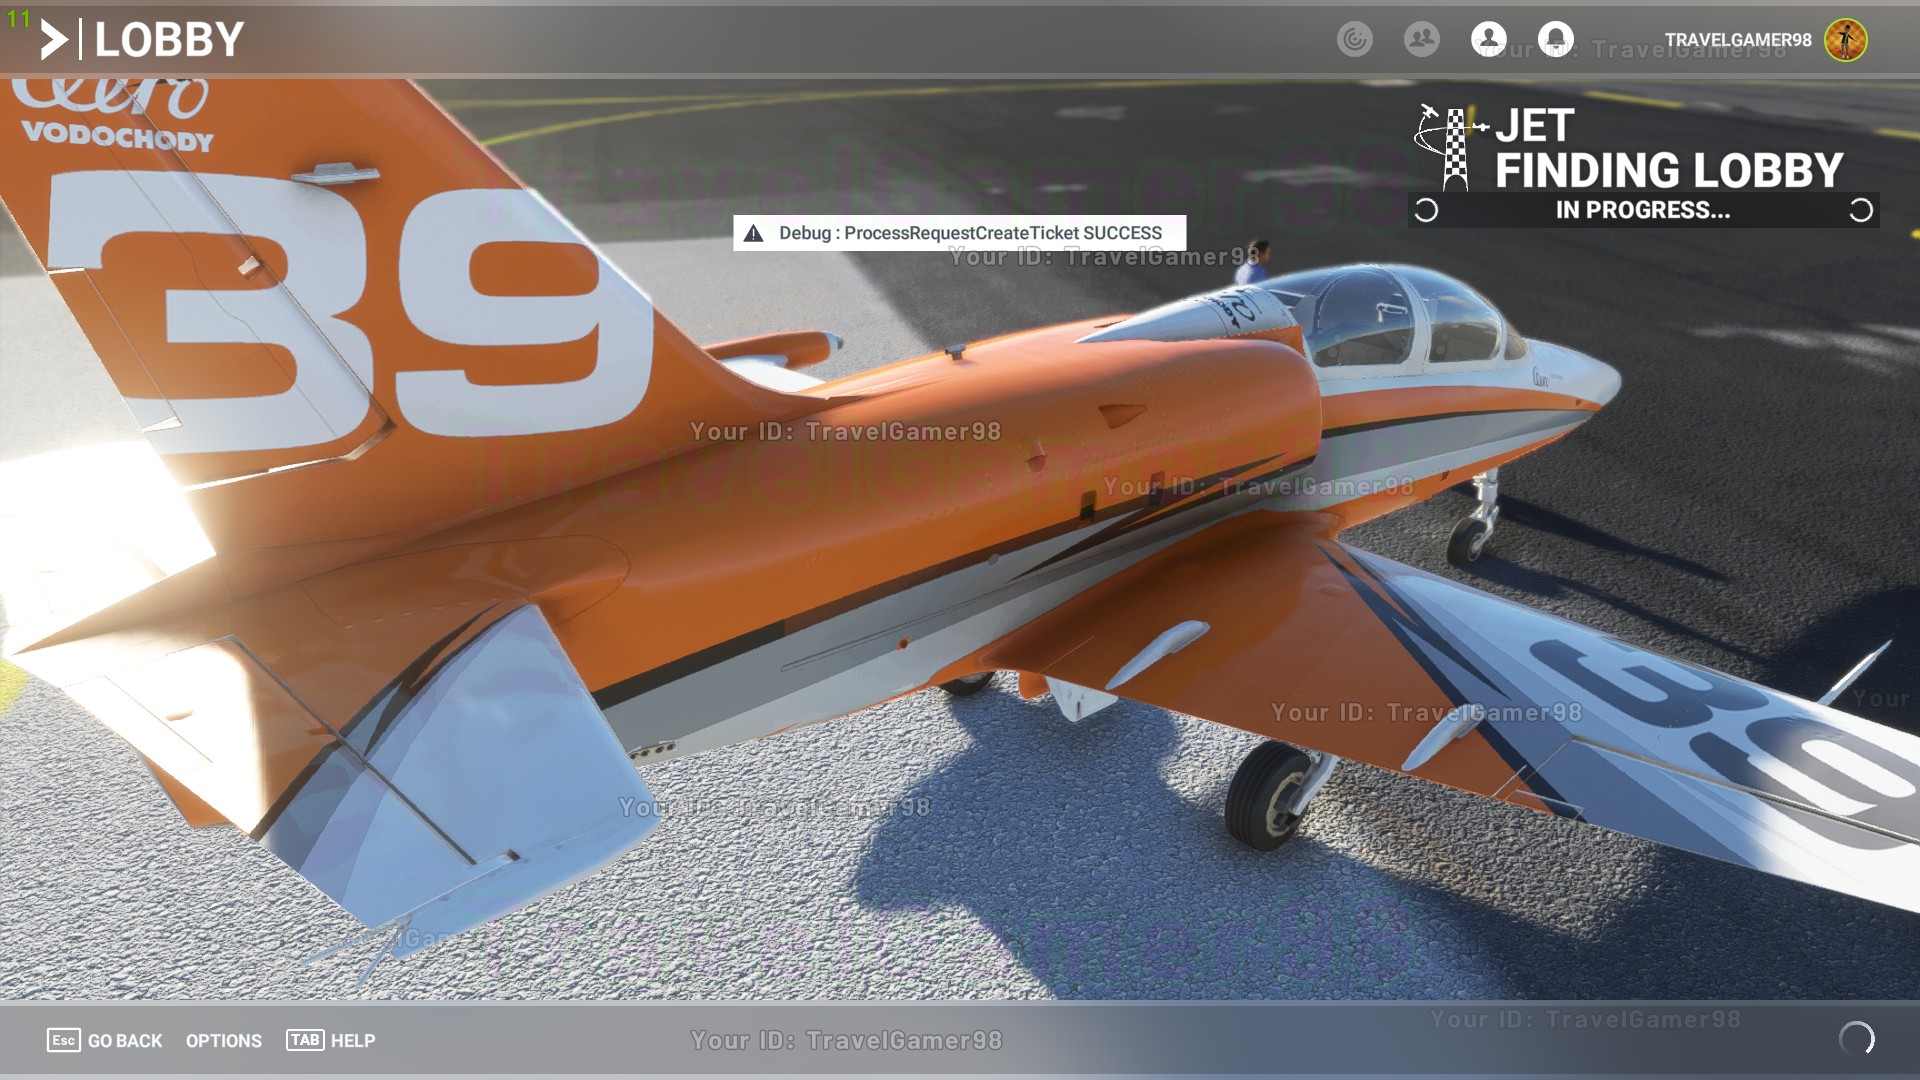Open the radar activity icon
Screen dimensions: 1920x1080
click(x=1355, y=40)
